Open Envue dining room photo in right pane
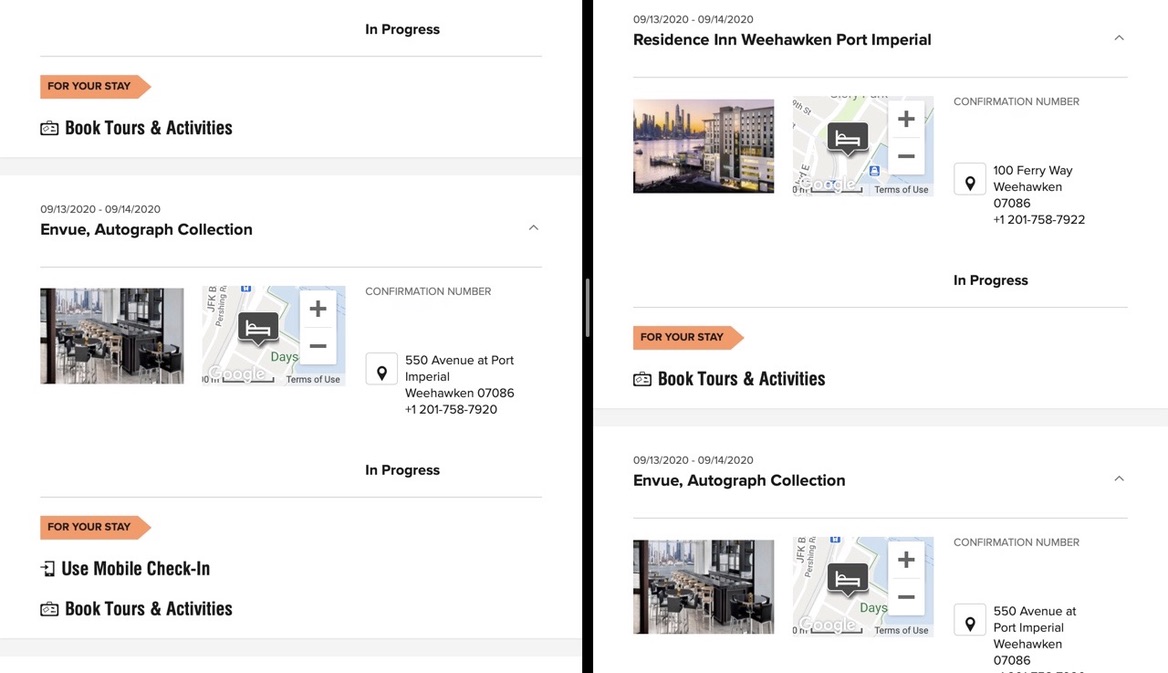The width and height of the screenshot is (1168, 673). [703, 587]
